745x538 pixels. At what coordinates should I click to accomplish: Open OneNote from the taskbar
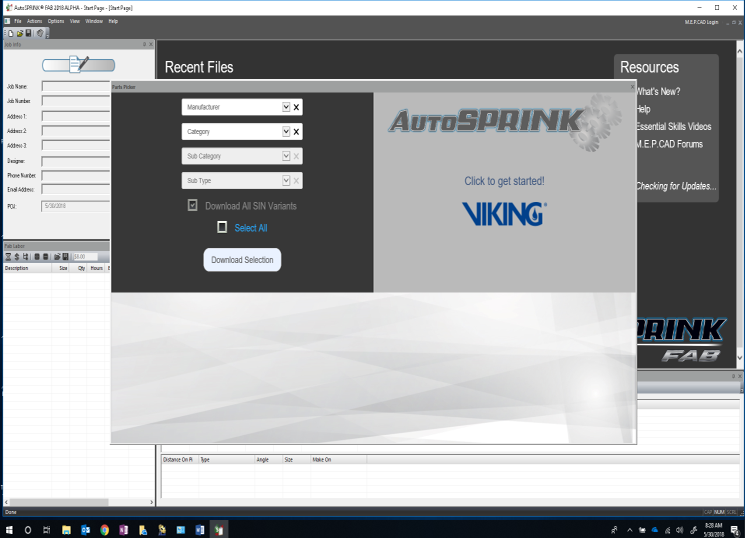pyautogui.click(x=124, y=530)
